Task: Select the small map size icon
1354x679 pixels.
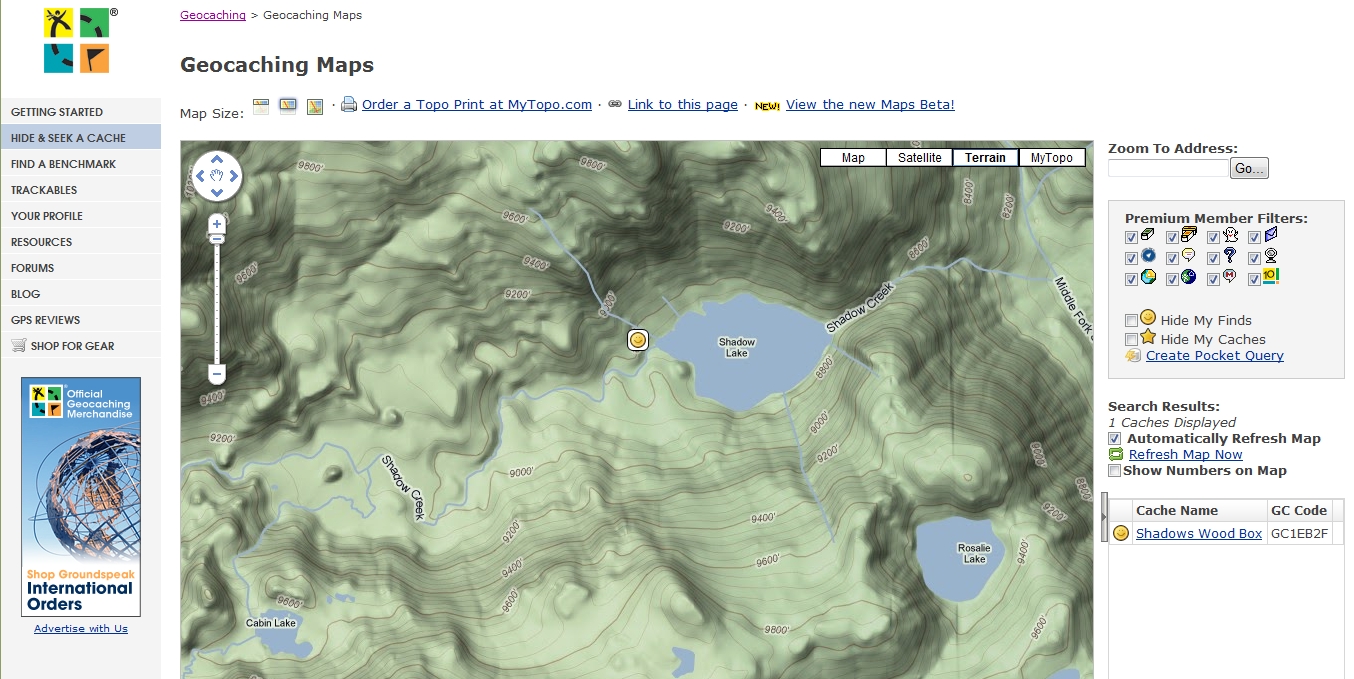Action: point(261,106)
